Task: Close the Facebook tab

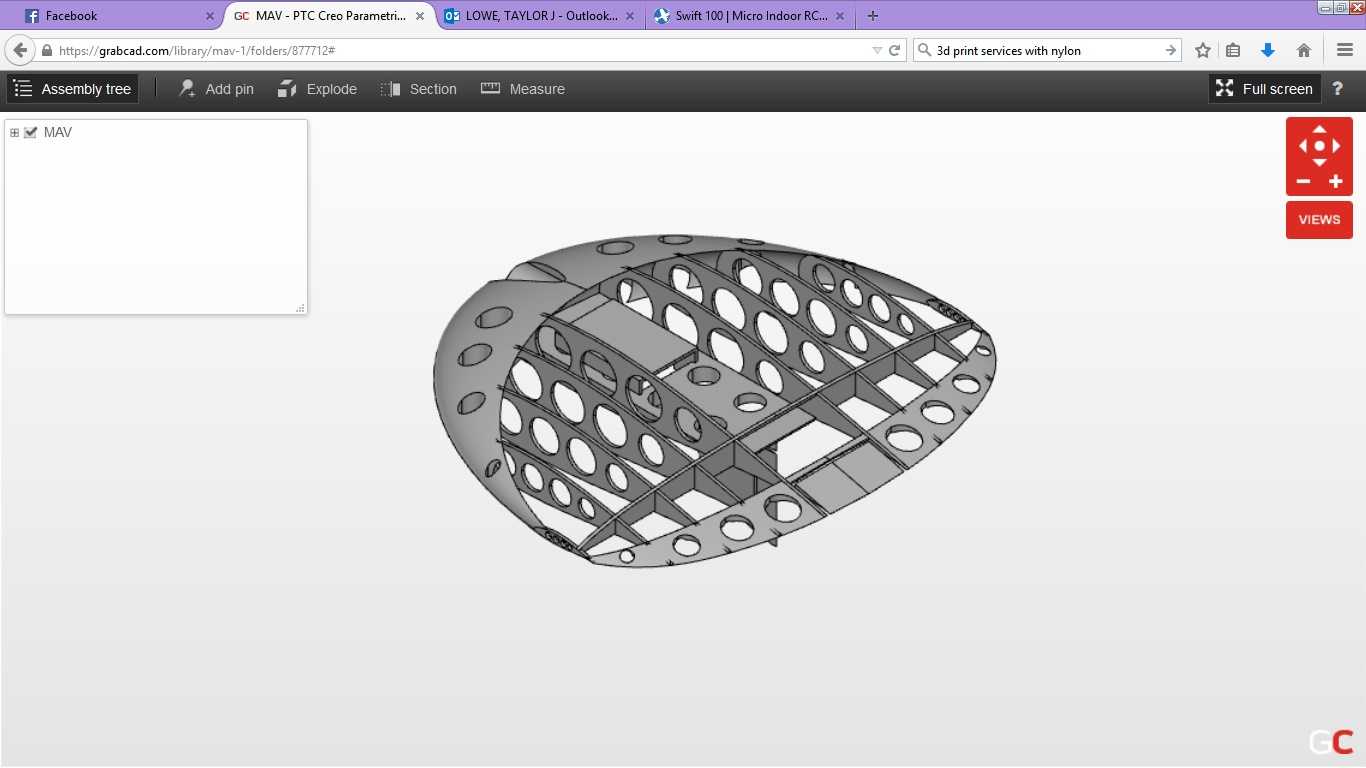Action: pos(210,16)
